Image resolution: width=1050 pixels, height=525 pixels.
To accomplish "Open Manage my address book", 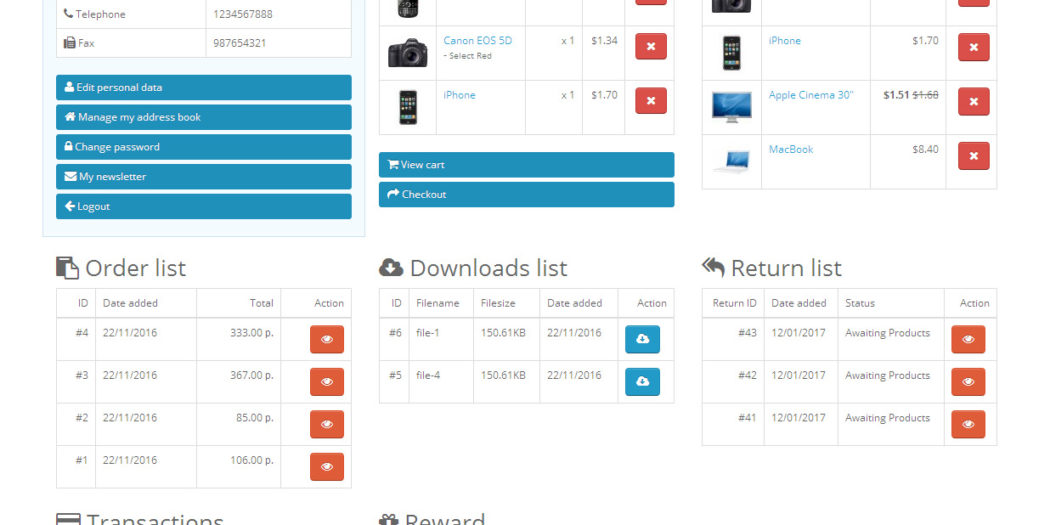I will (204, 117).
